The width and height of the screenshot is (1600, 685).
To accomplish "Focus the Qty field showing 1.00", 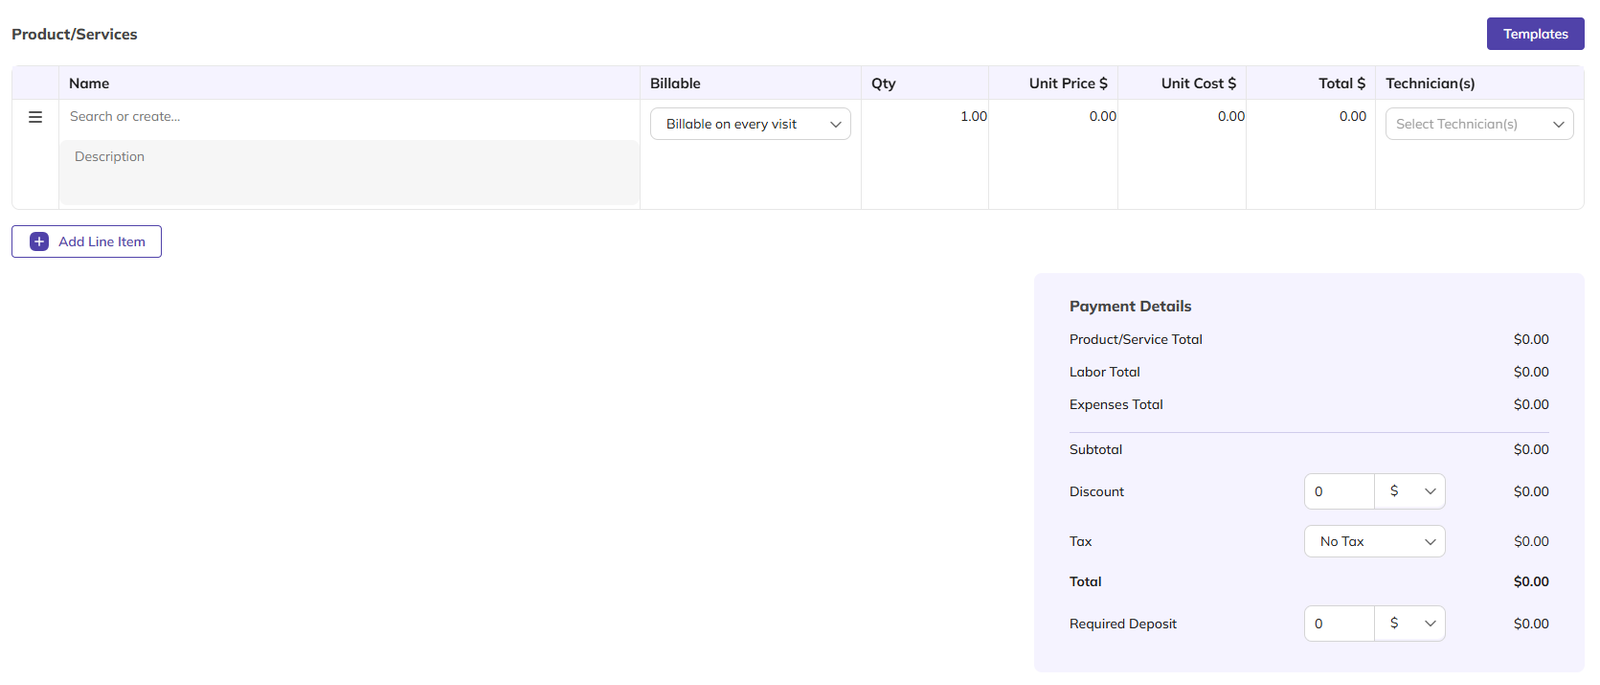I will pyautogui.click(x=926, y=117).
